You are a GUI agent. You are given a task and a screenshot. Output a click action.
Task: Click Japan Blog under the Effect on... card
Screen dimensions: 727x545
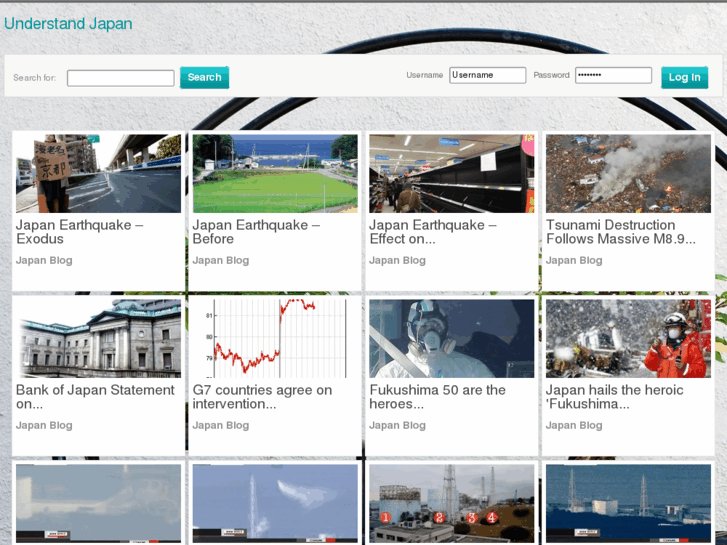(397, 260)
